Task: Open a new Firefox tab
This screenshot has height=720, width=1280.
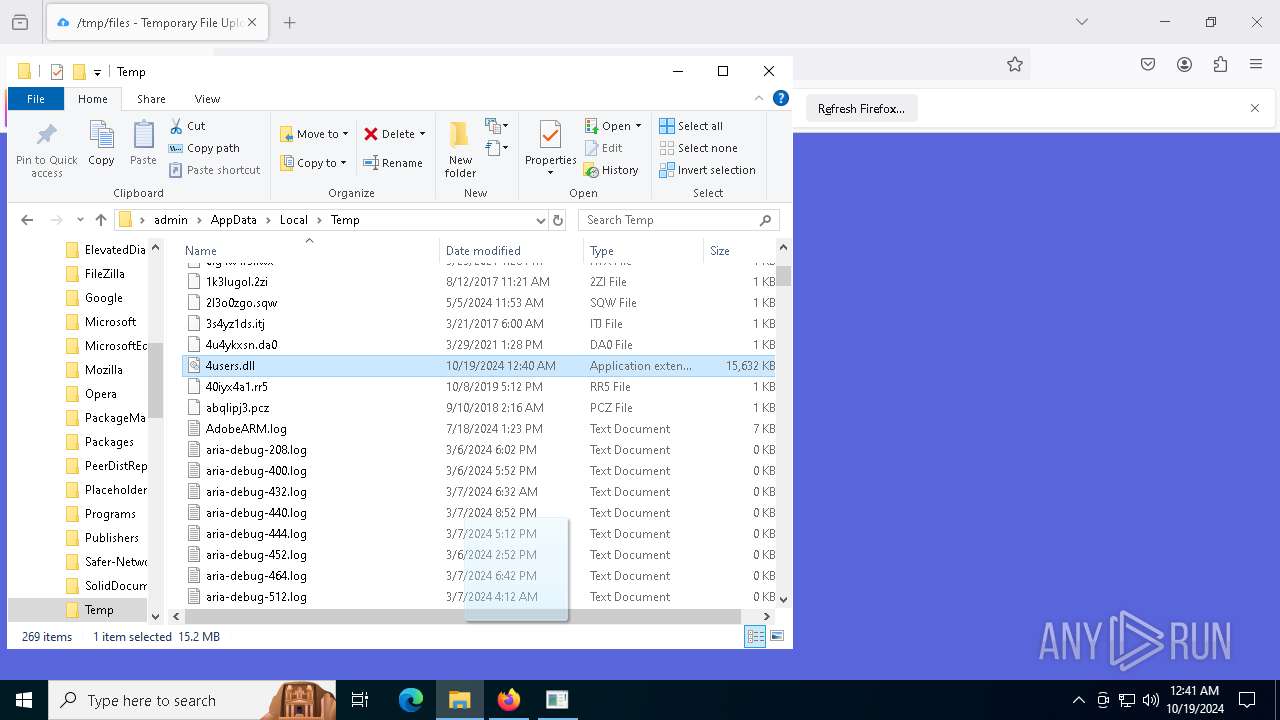Action: (289, 22)
